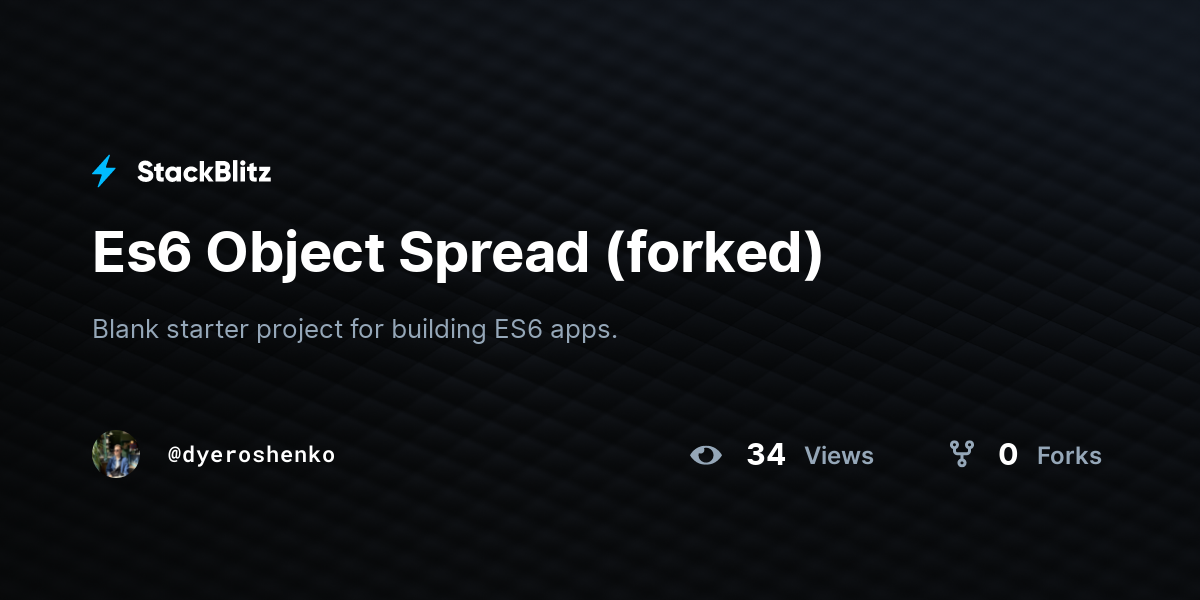Click the word "Spread" in the project title

pyautogui.click(x=494, y=255)
